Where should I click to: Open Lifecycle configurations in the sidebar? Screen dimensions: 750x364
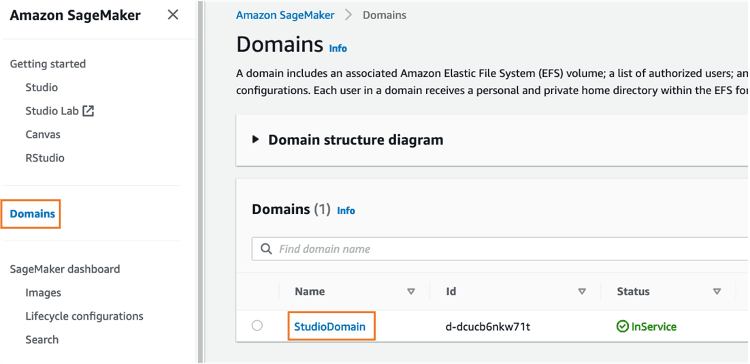[84, 316]
